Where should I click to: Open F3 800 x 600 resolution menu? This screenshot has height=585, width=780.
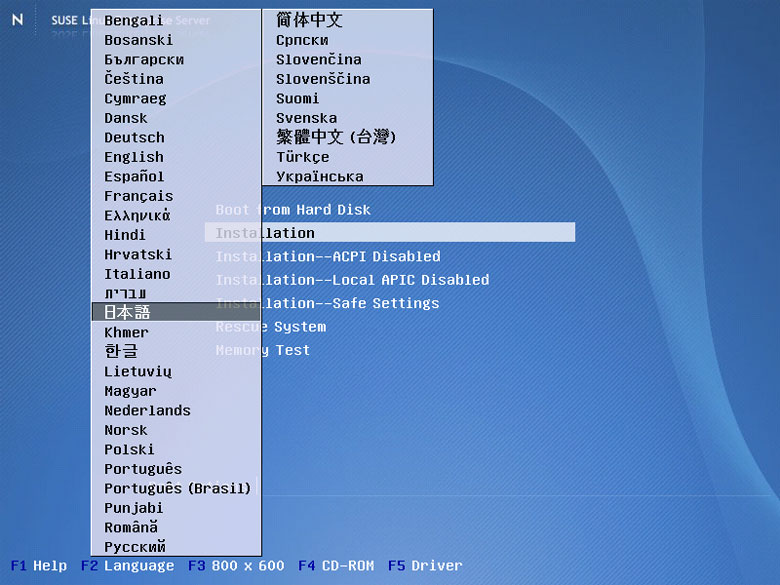pos(236,566)
